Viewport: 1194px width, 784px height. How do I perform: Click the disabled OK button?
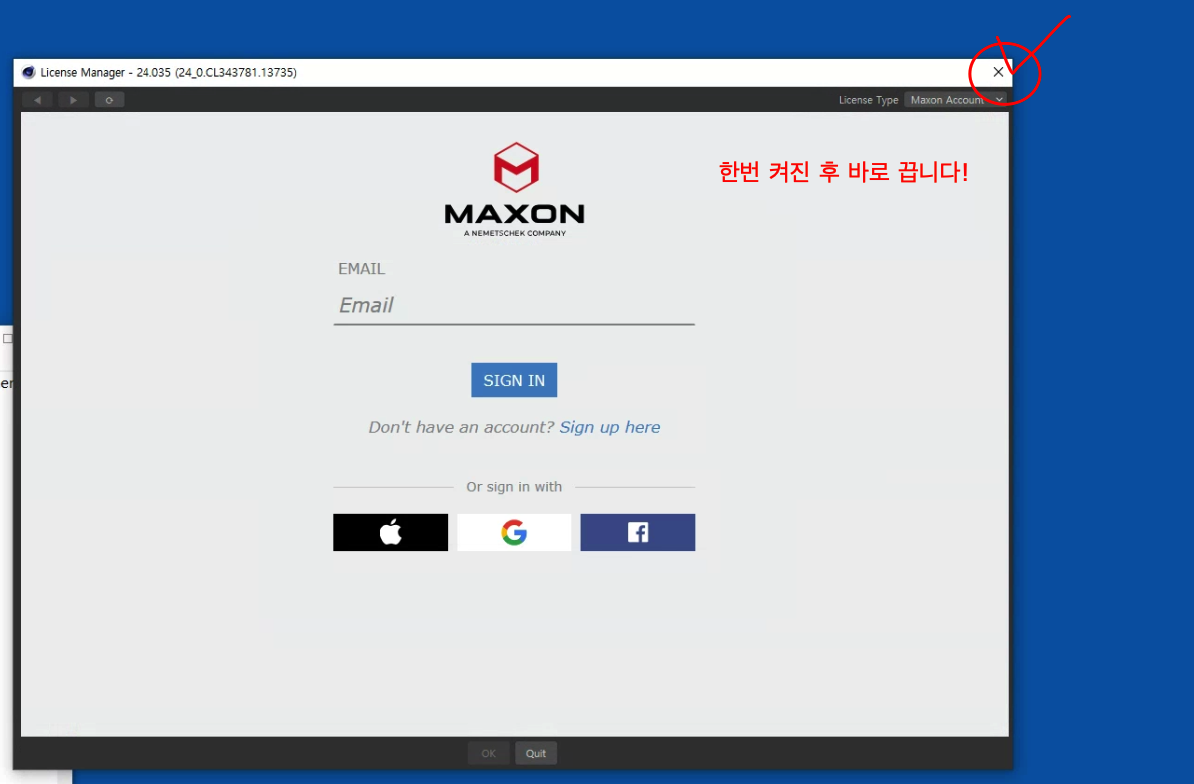click(489, 754)
